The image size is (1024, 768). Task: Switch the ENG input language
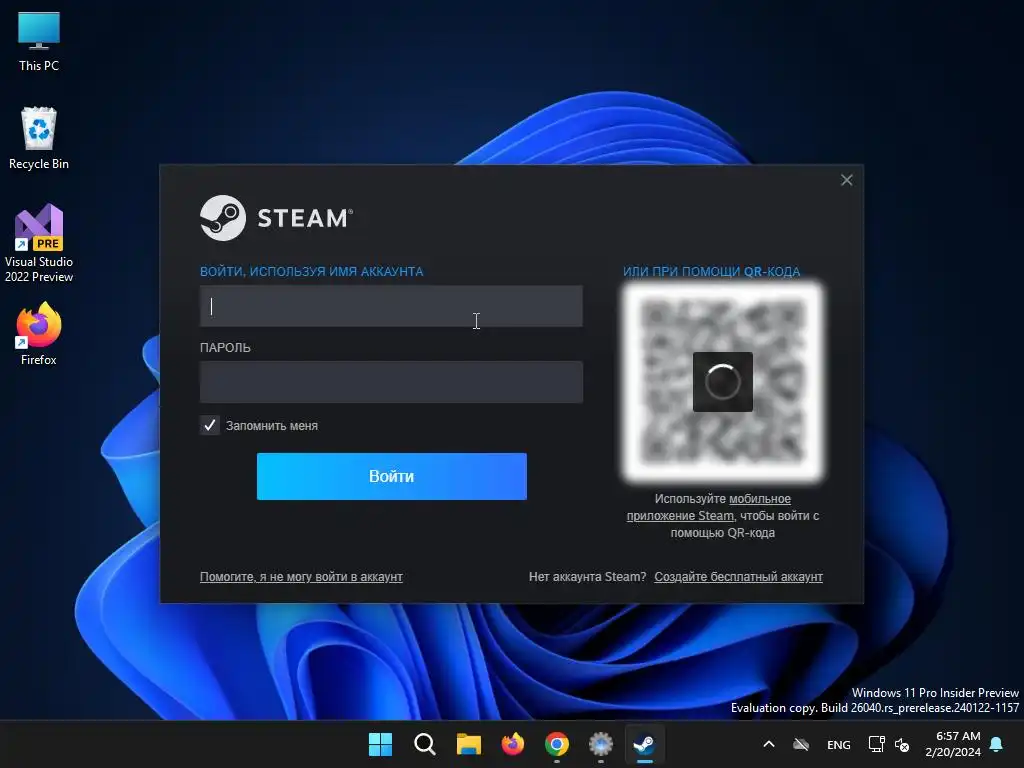(839, 744)
